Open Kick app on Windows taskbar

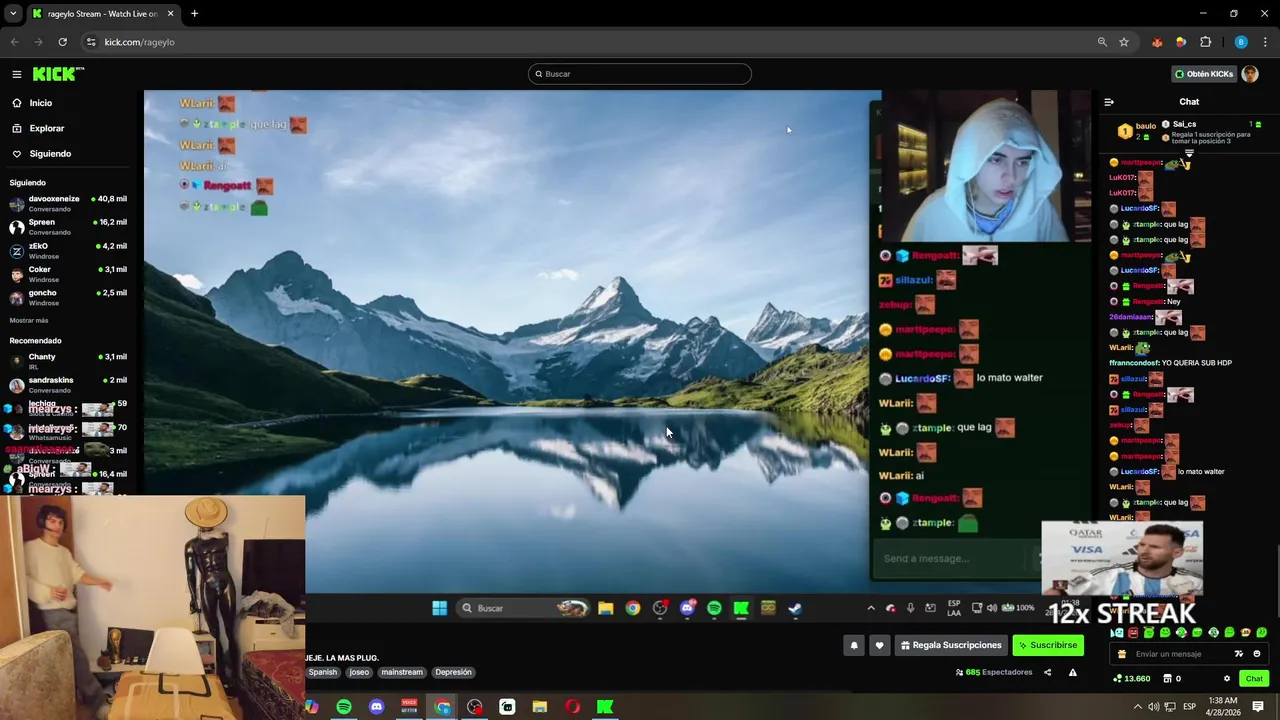(x=605, y=707)
